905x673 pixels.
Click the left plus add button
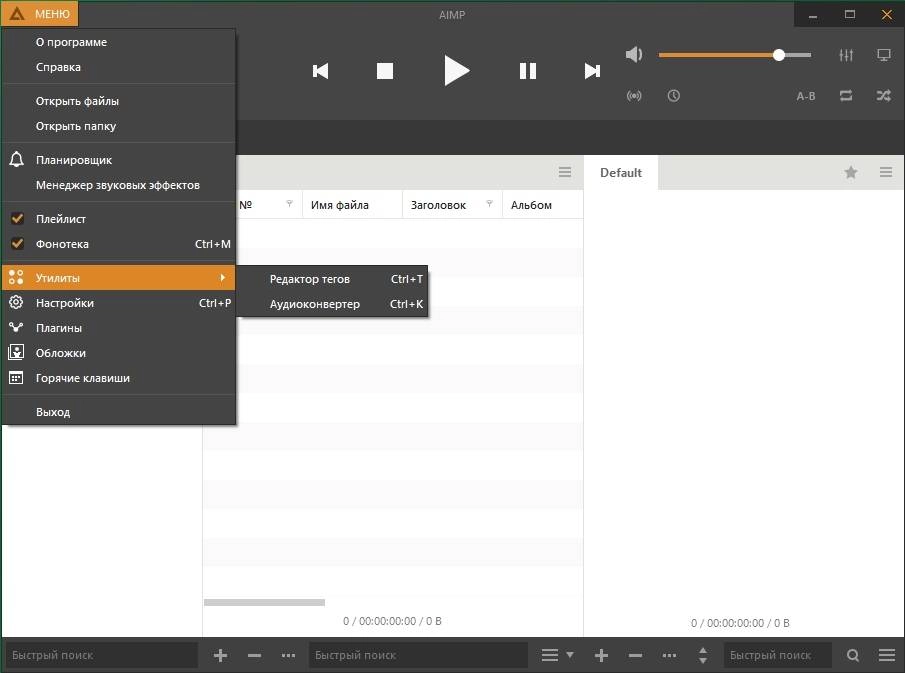click(220, 655)
